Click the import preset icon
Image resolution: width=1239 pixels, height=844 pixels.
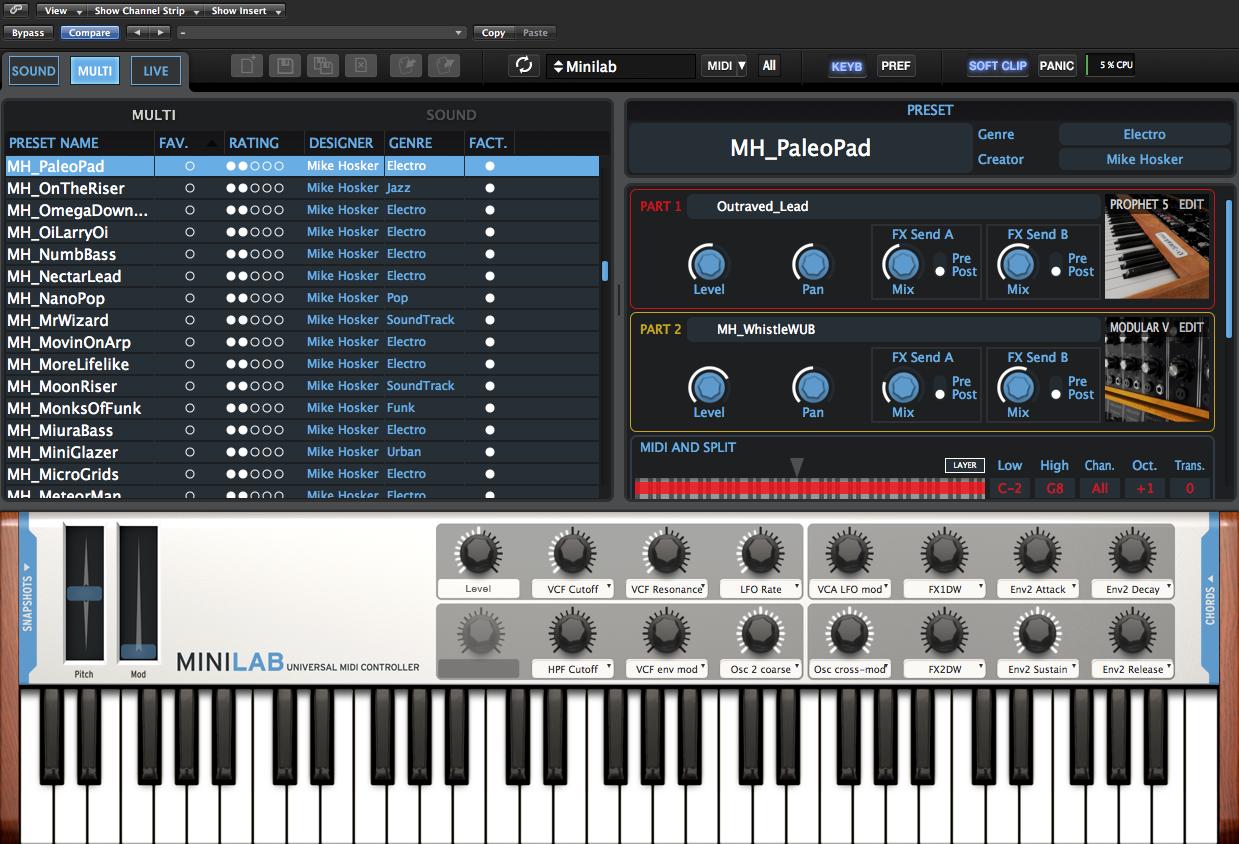[405, 66]
